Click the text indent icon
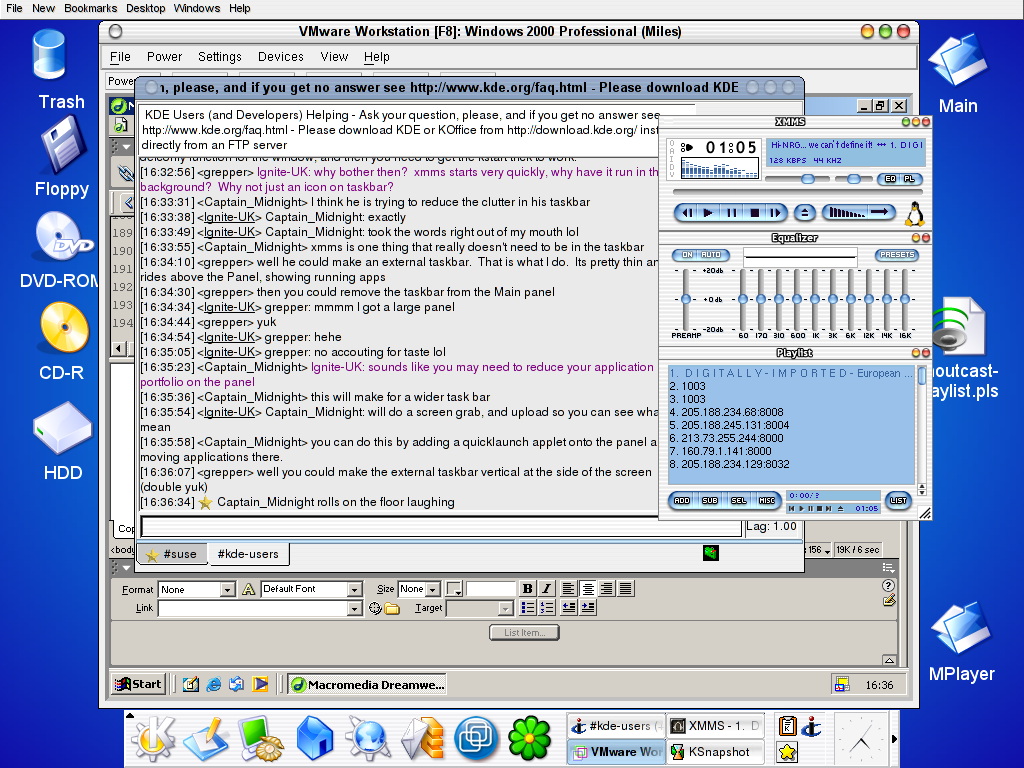This screenshot has width=1024, height=768. [x=588, y=607]
